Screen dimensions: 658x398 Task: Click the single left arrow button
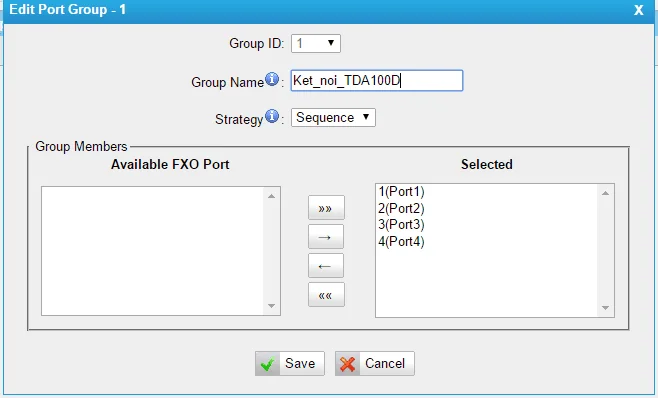point(326,265)
